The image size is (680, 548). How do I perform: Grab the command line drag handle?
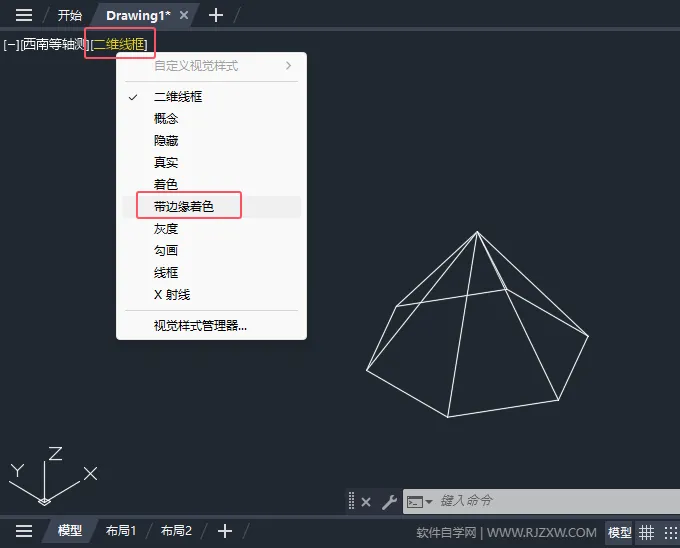tap(351, 501)
